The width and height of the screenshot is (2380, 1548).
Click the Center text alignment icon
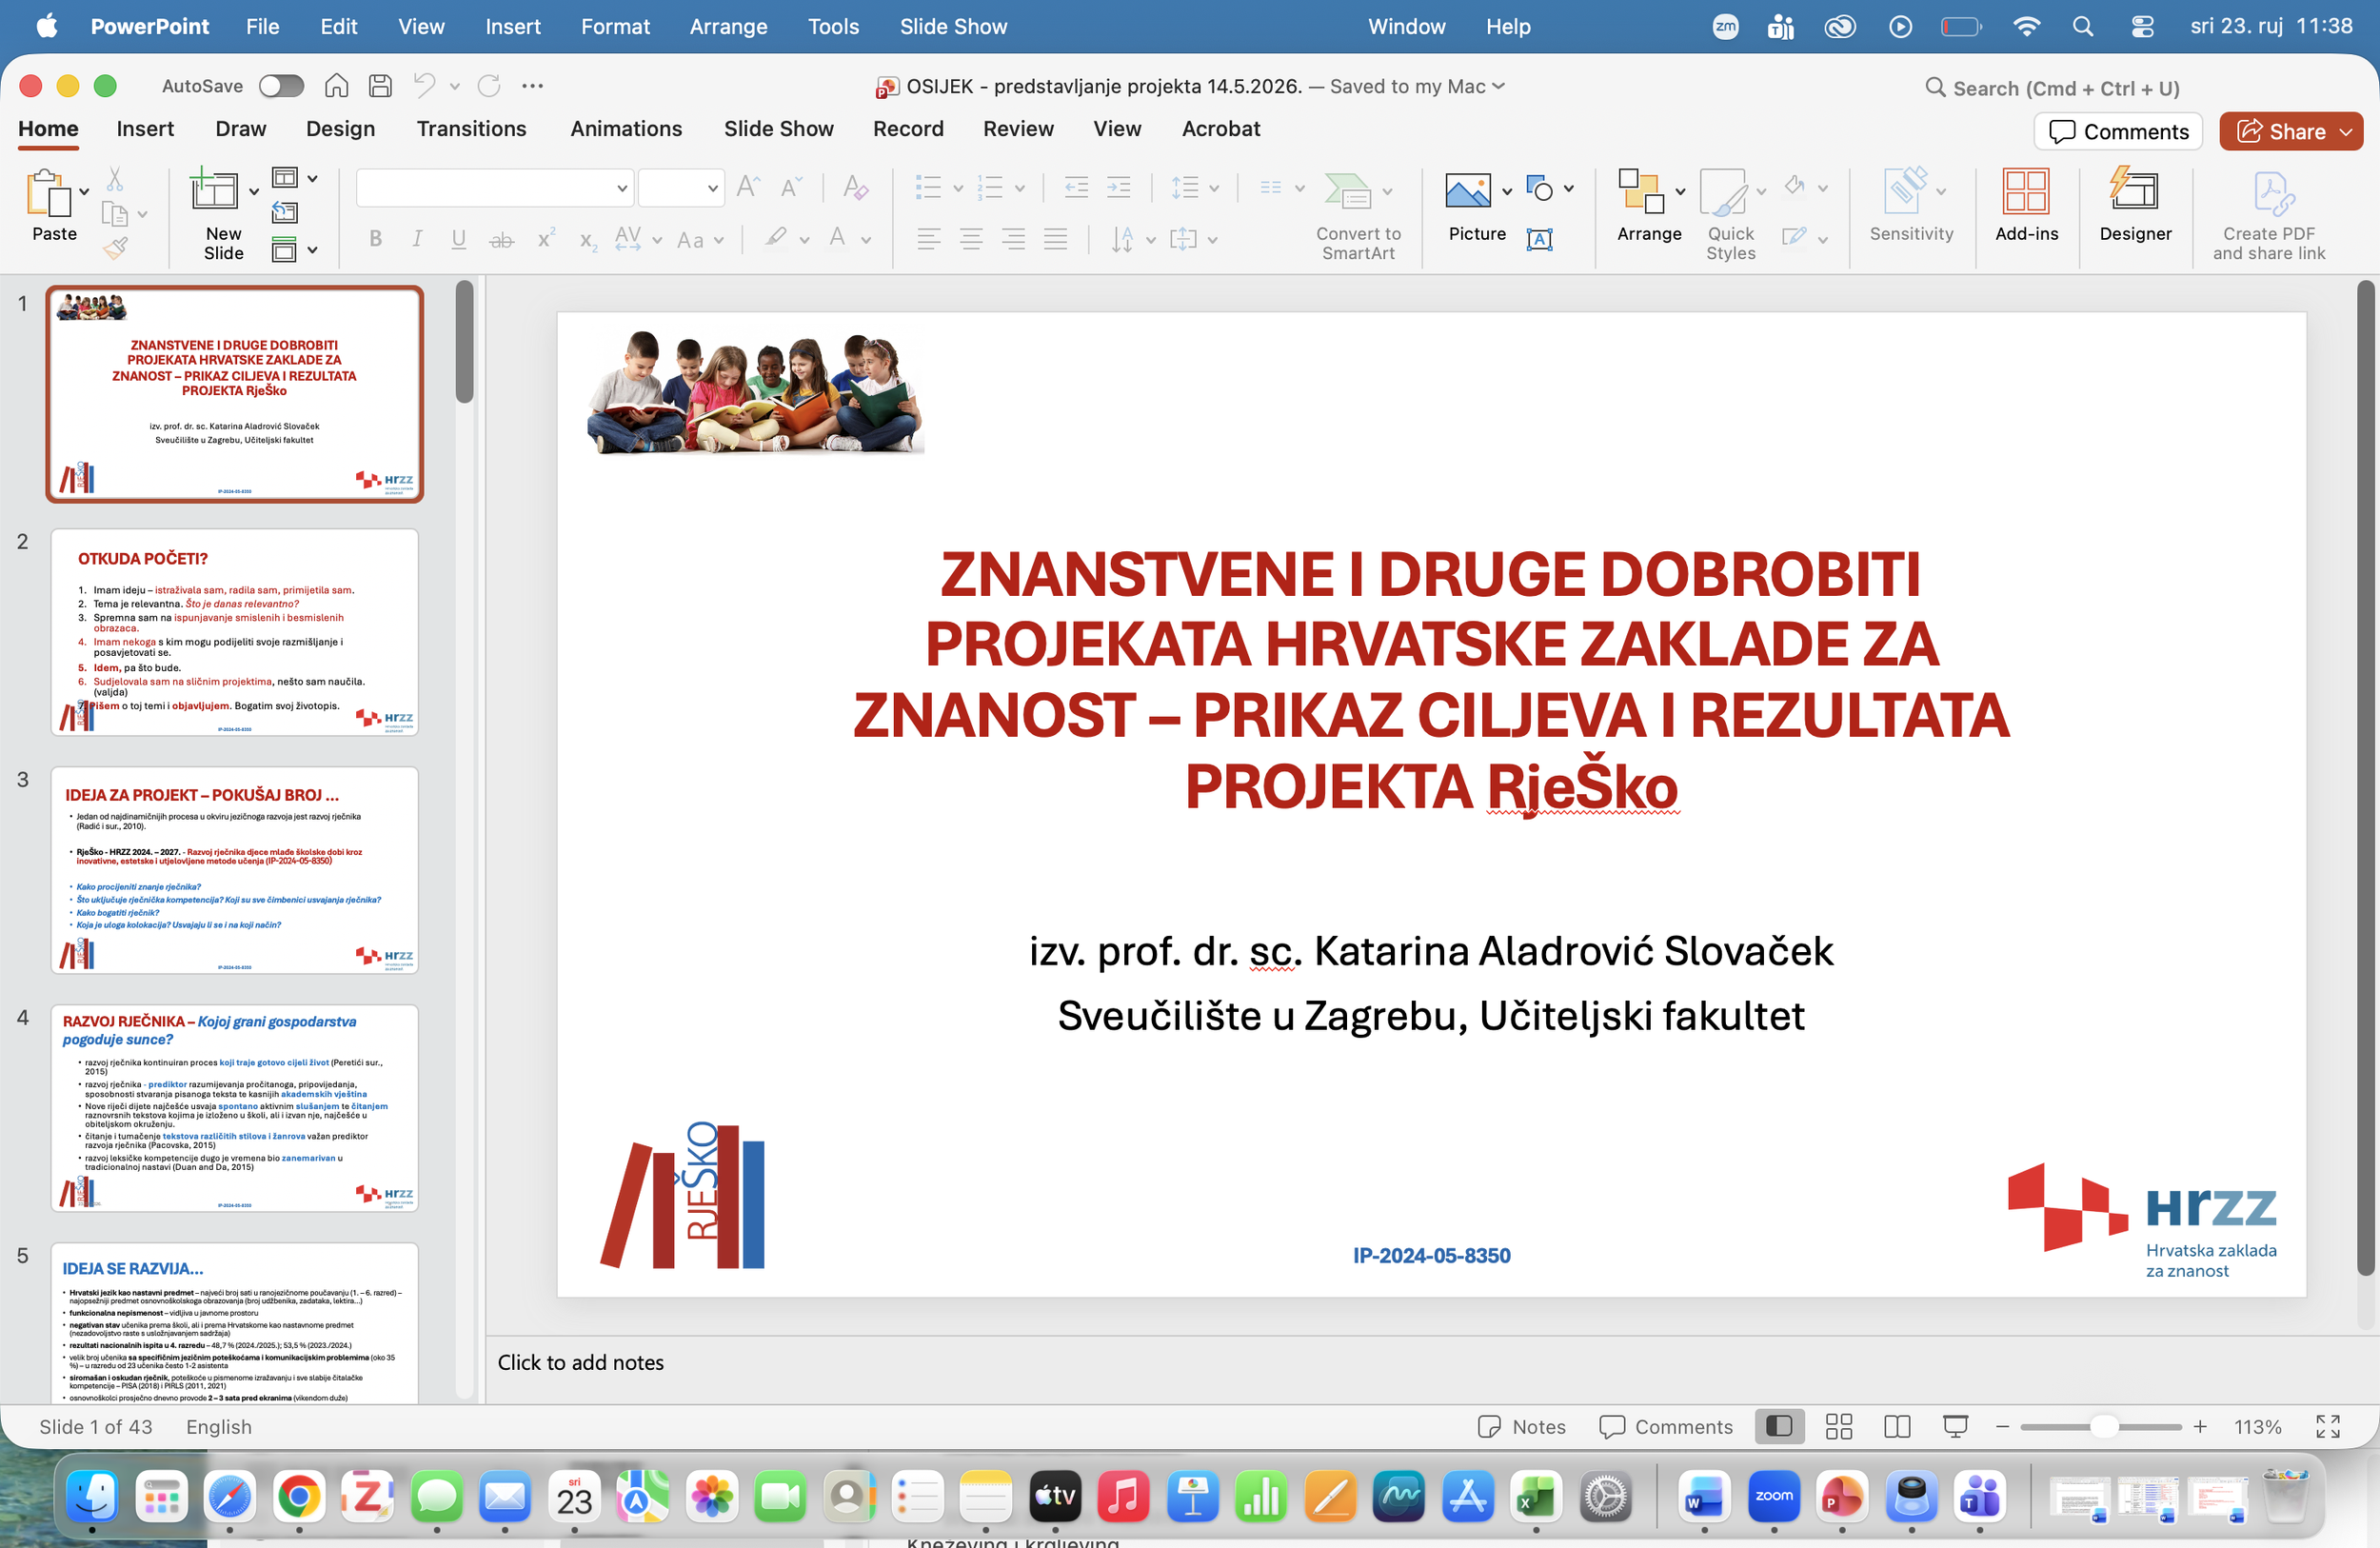(971, 239)
